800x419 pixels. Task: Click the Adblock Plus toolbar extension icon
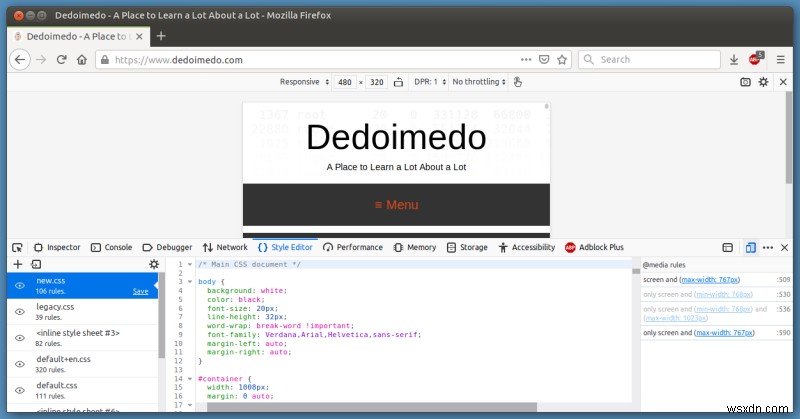756,59
